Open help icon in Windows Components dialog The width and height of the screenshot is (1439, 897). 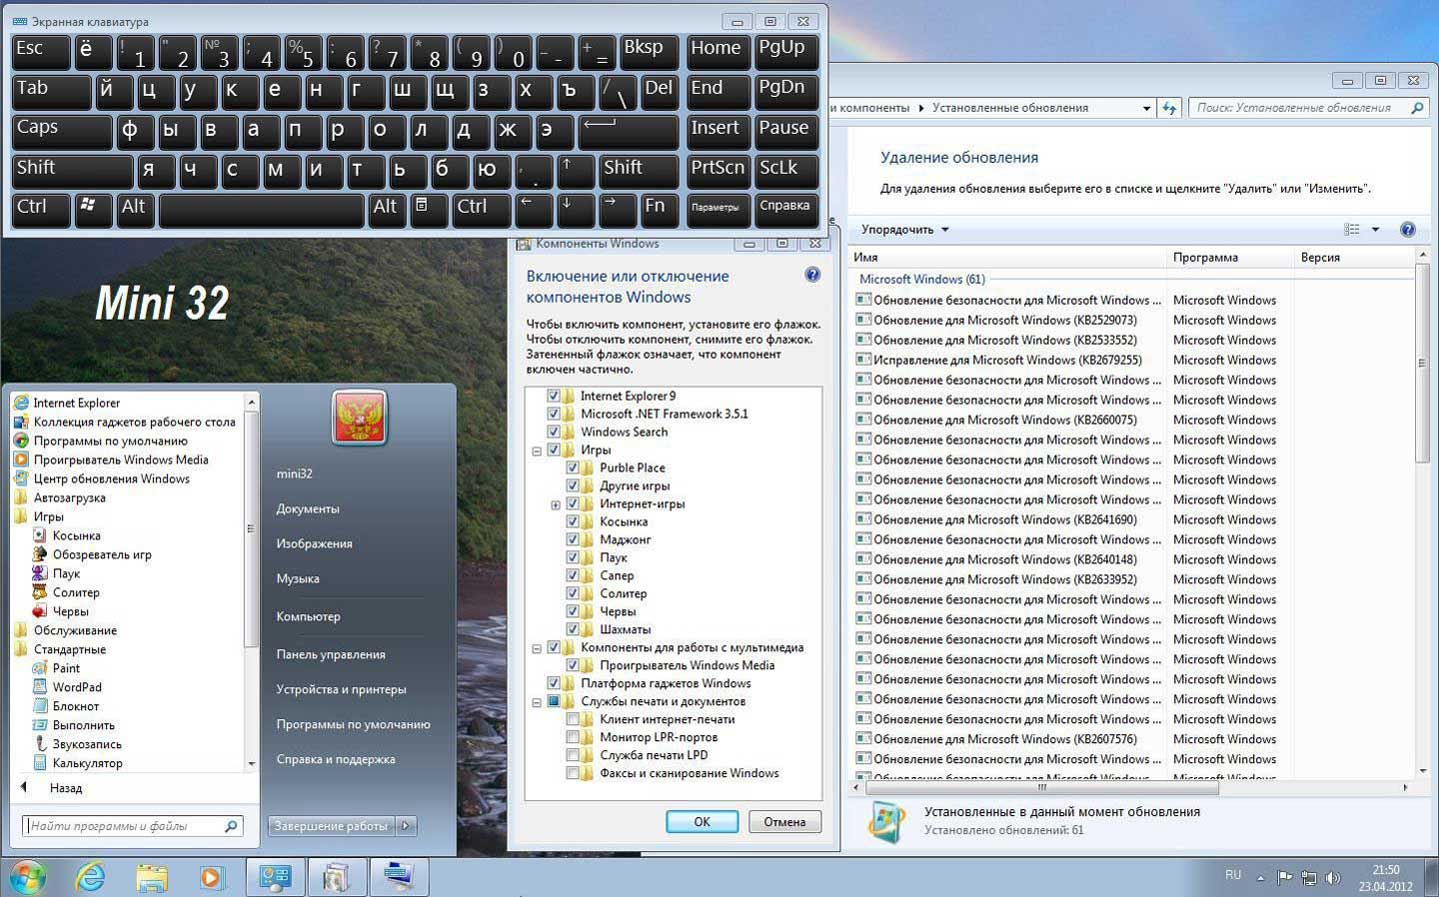812,275
